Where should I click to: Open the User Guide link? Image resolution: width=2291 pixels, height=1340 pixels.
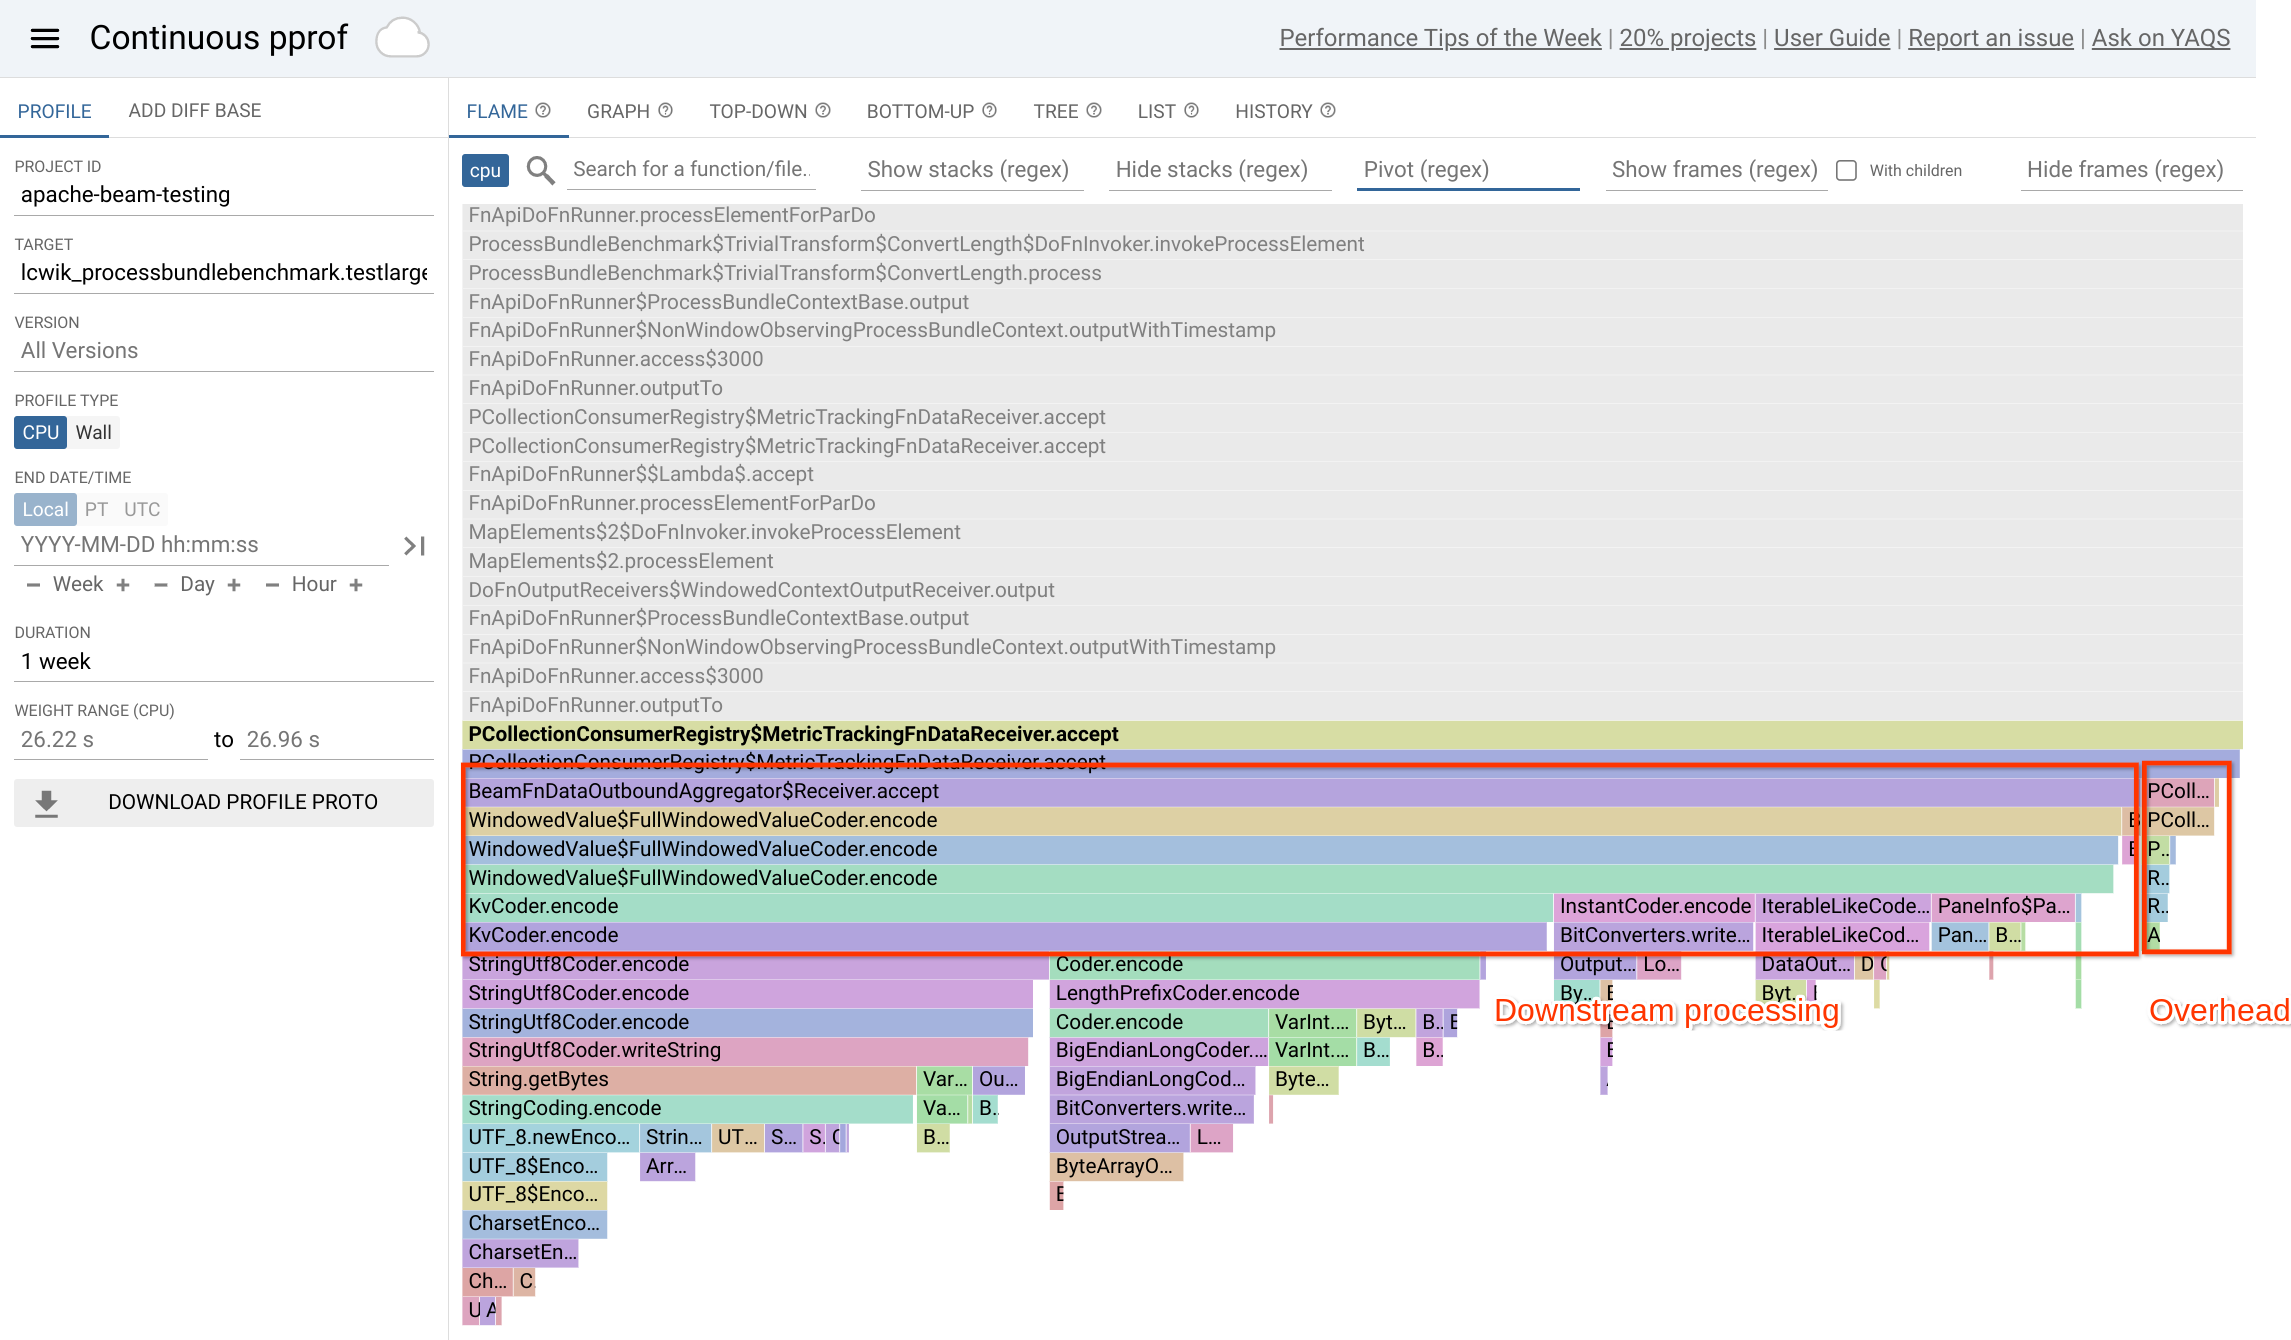1831,38
